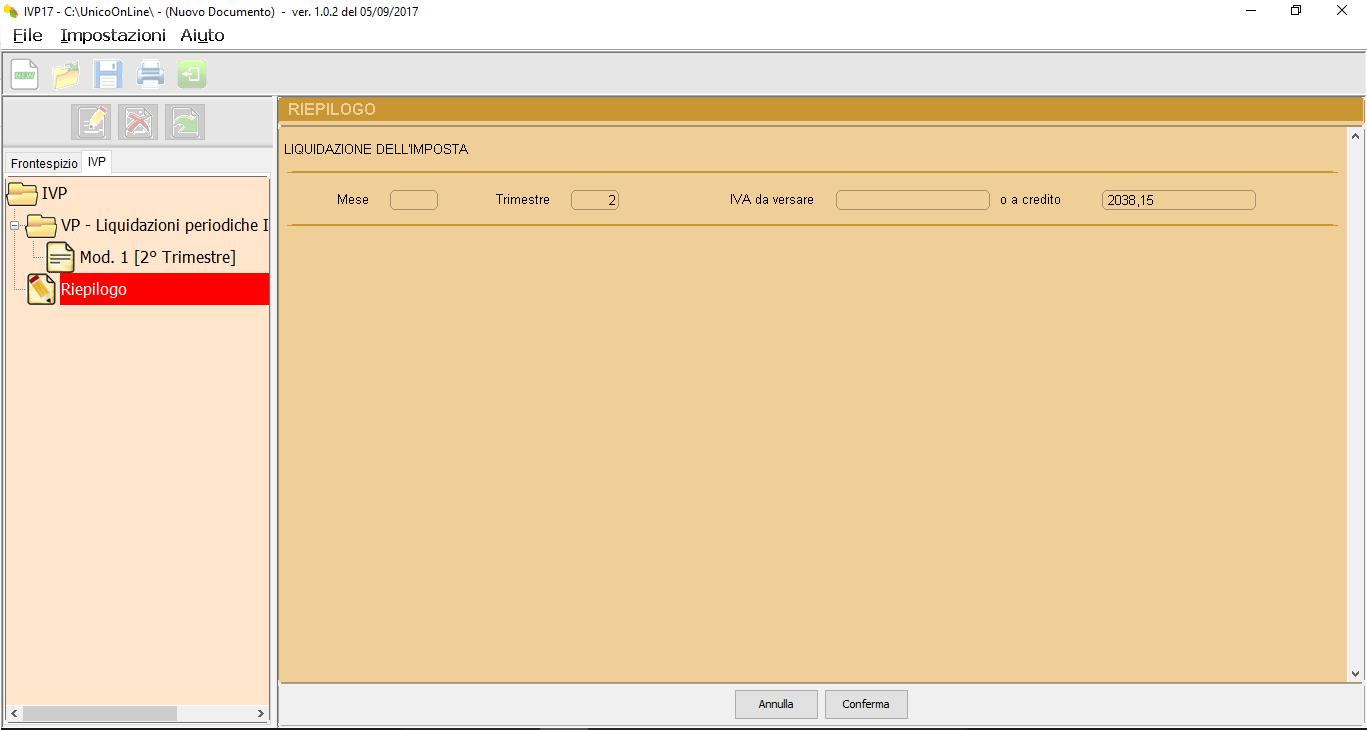Click the green arrow document icon
The height and width of the screenshot is (730, 1367).
coord(185,122)
